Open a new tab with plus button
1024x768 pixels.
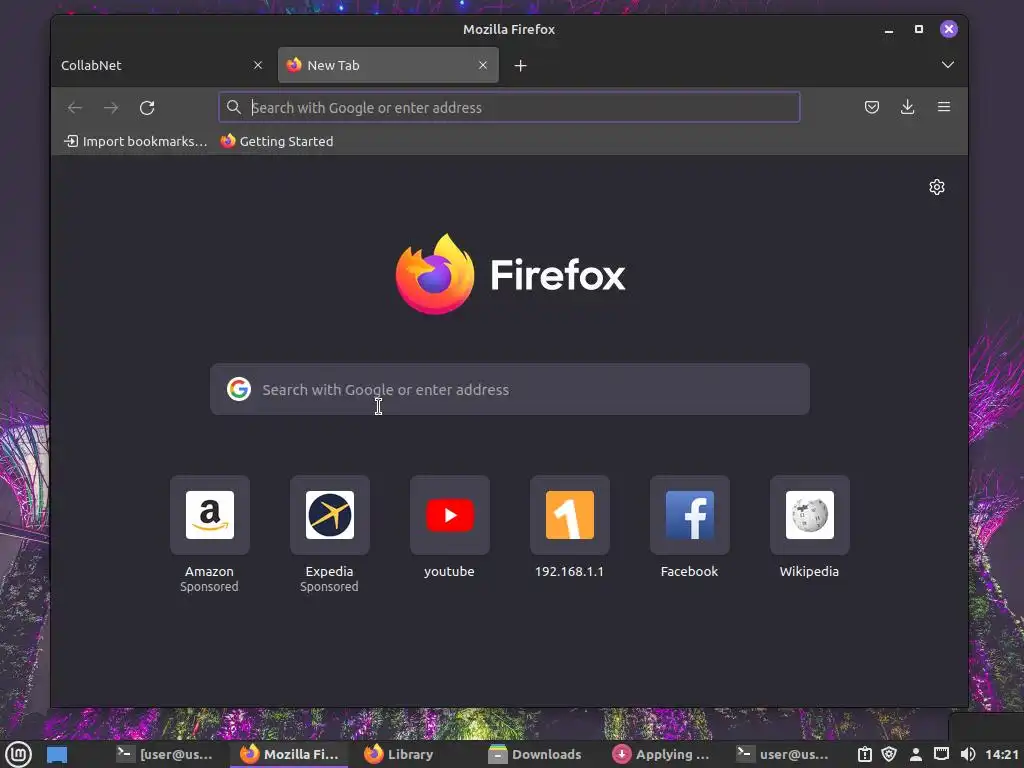(x=520, y=65)
